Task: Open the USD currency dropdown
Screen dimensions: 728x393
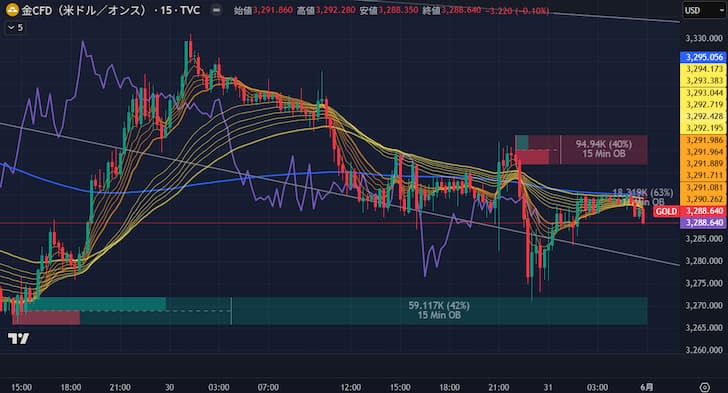Action: pos(703,10)
